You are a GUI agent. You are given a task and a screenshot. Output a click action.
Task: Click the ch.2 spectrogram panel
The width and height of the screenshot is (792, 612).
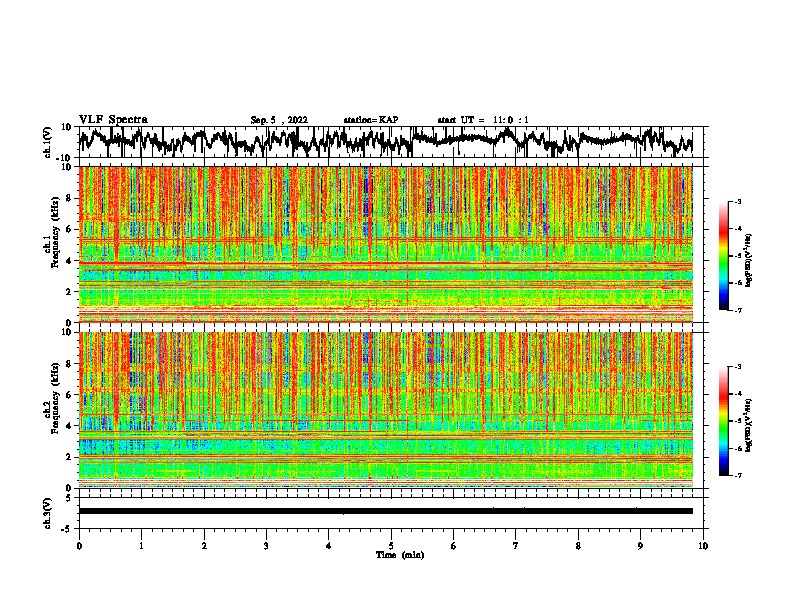coord(386,410)
